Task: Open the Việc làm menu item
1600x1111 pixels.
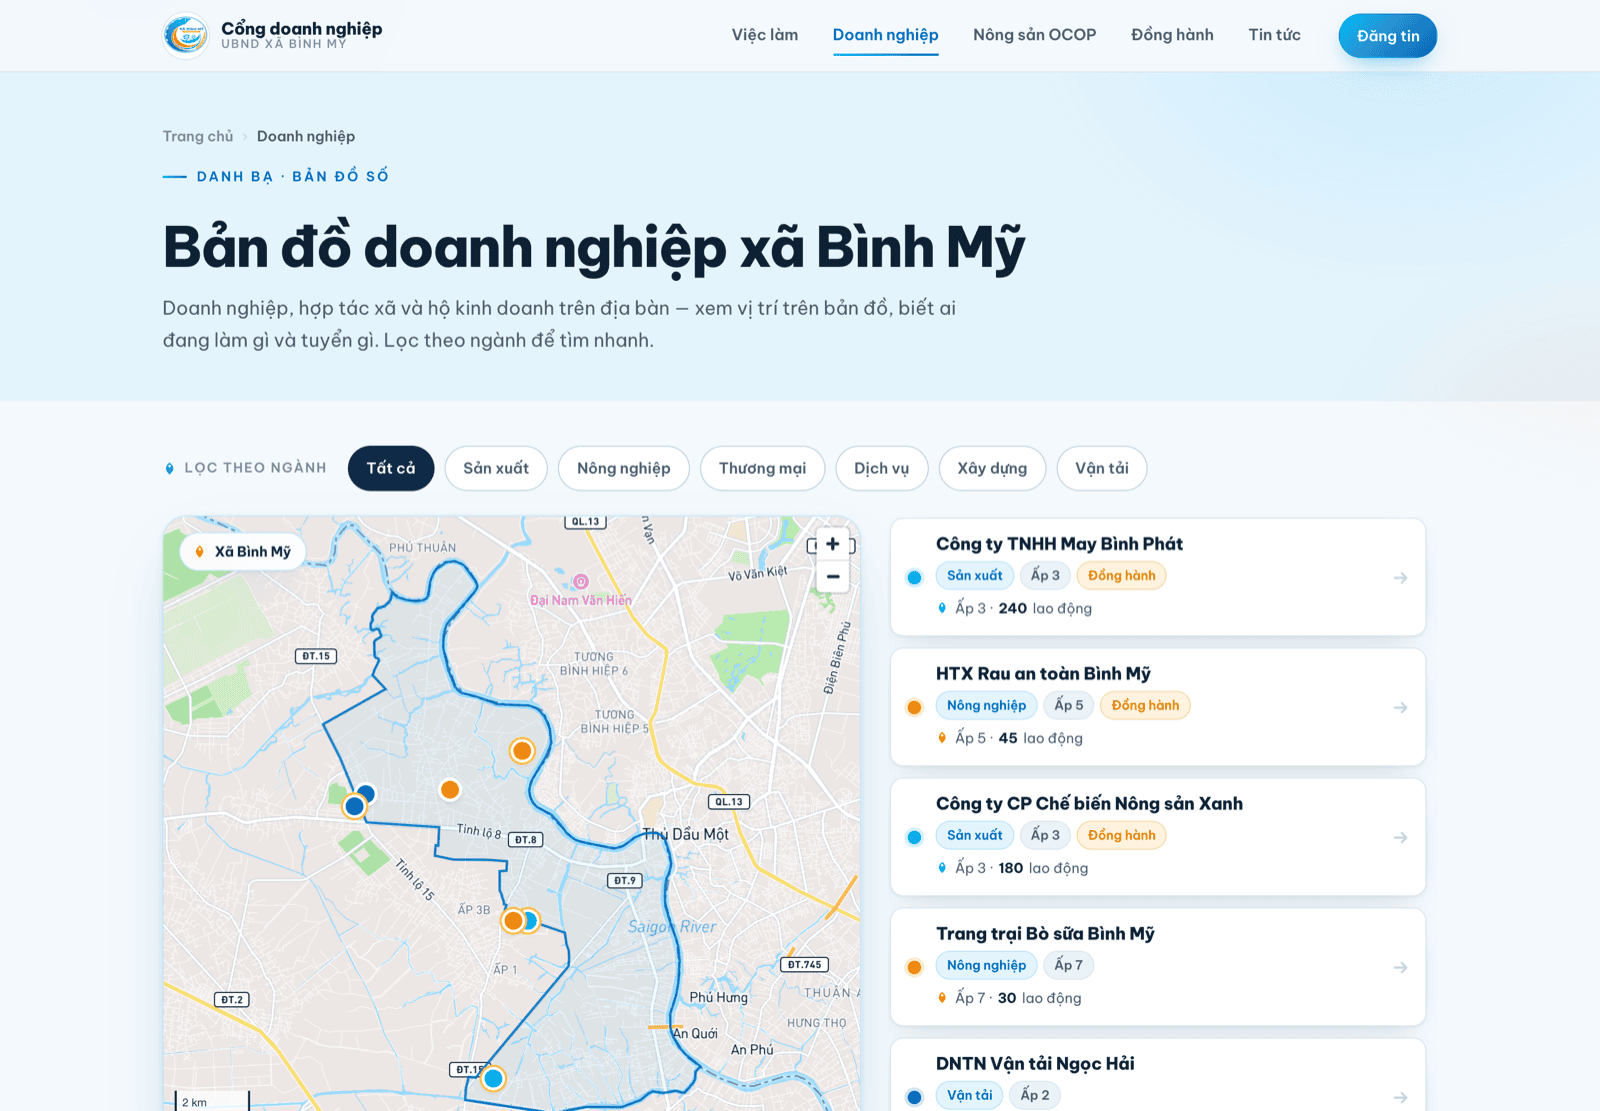Action: [765, 35]
